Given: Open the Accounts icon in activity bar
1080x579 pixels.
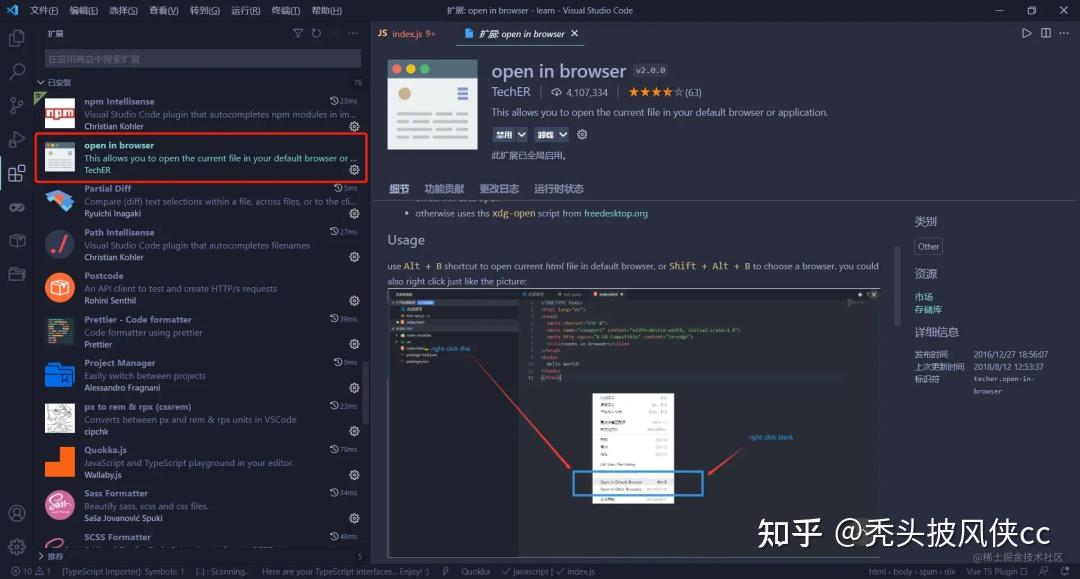Looking at the screenshot, I should click(17, 514).
